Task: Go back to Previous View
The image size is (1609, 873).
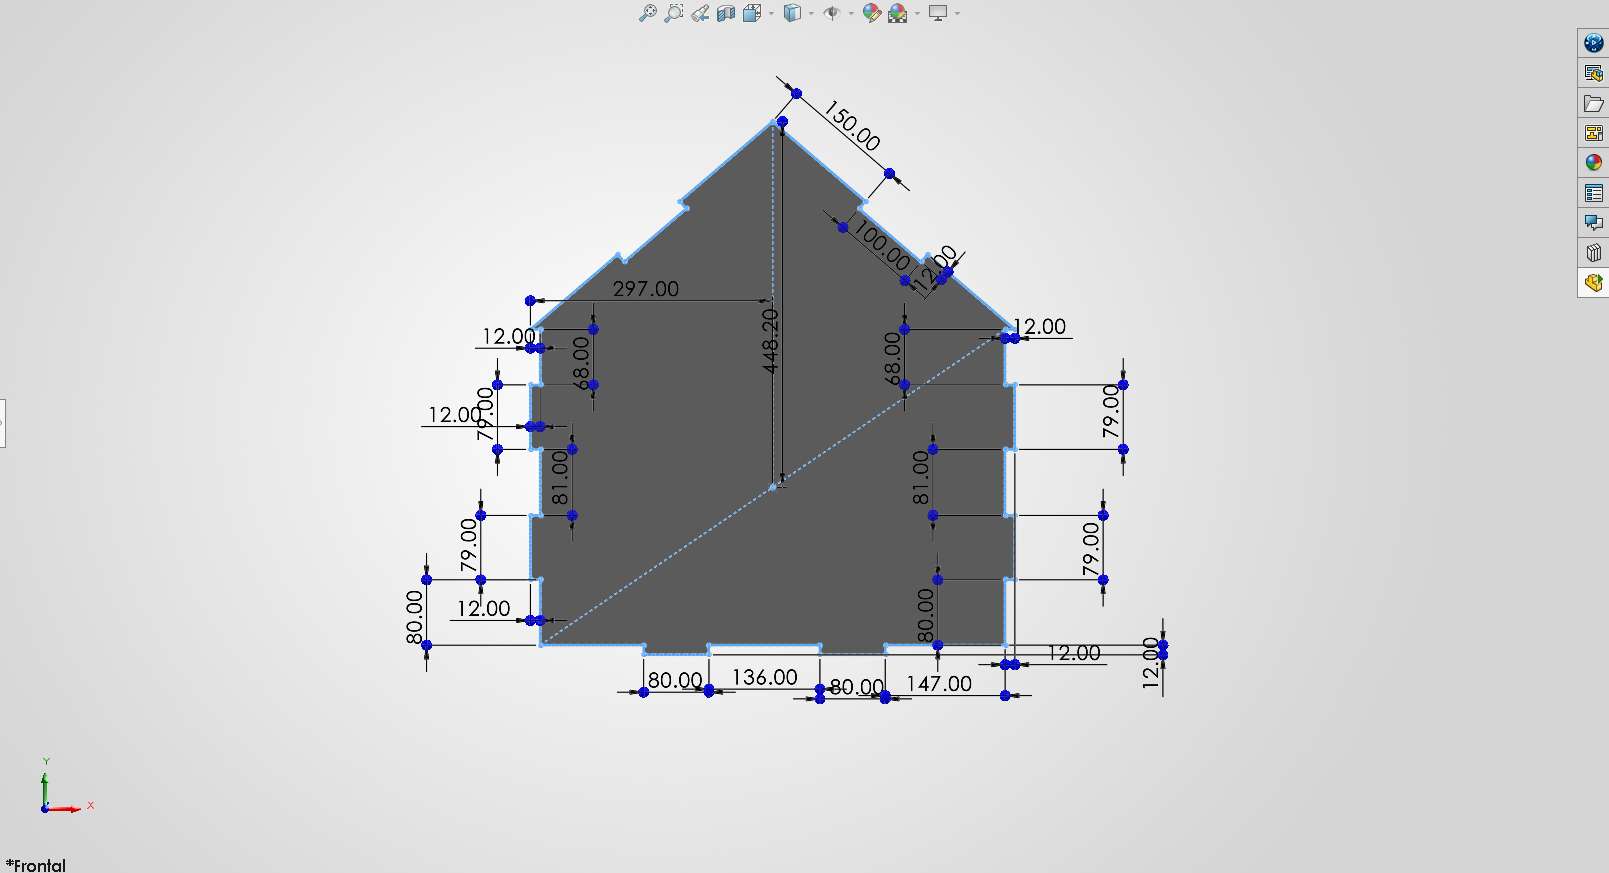Action: point(699,13)
